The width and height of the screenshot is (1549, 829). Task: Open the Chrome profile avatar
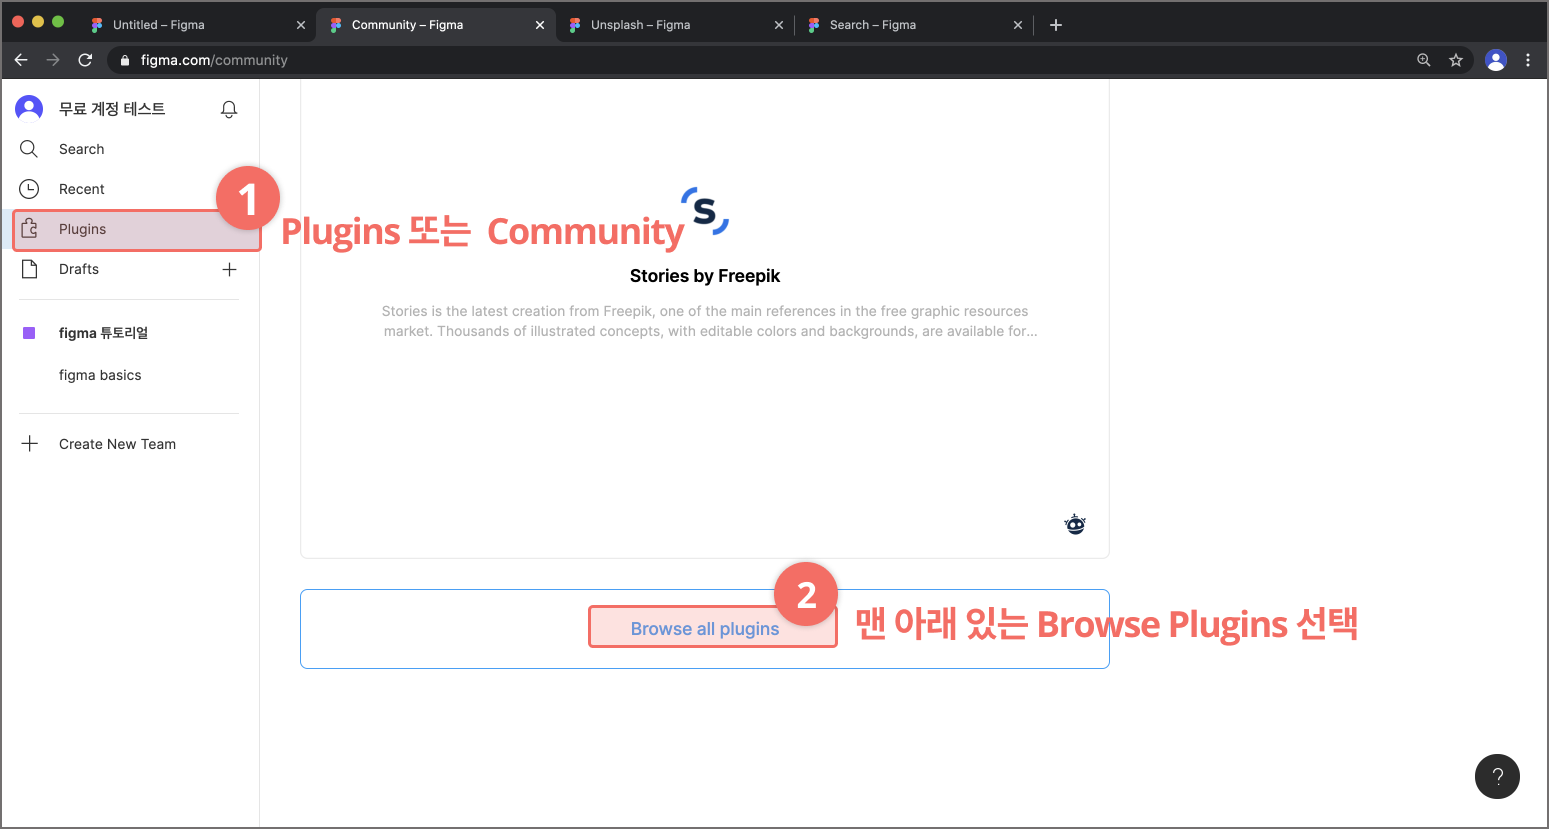tap(1496, 60)
